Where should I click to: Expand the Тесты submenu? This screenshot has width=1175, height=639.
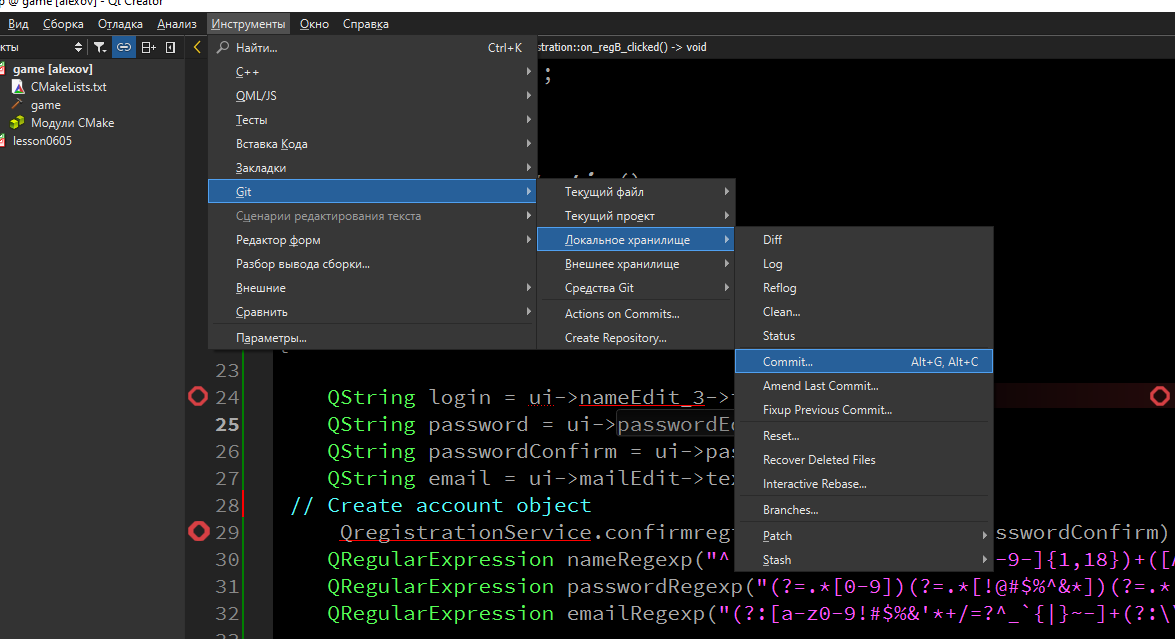point(372,120)
